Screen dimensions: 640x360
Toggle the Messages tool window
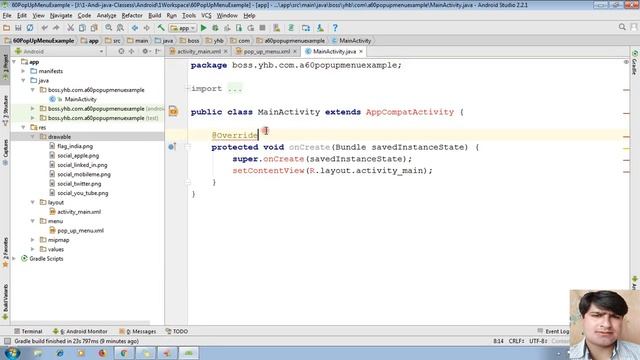click(x=138, y=331)
